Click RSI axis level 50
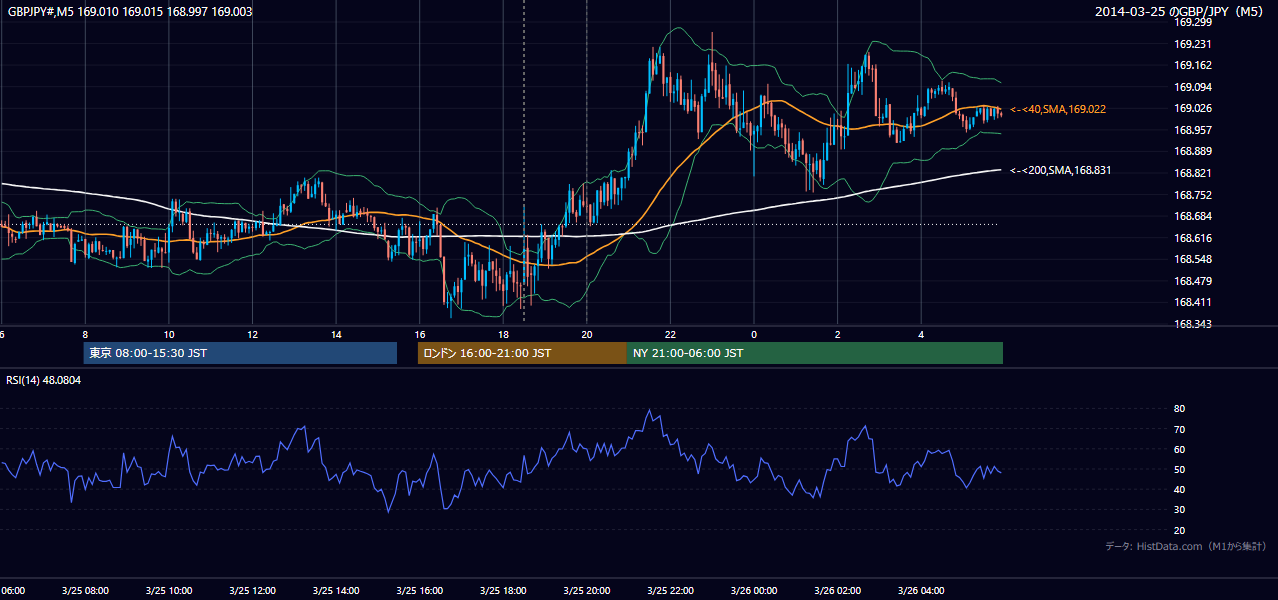Image resolution: width=1278 pixels, height=600 pixels. [1180, 469]
